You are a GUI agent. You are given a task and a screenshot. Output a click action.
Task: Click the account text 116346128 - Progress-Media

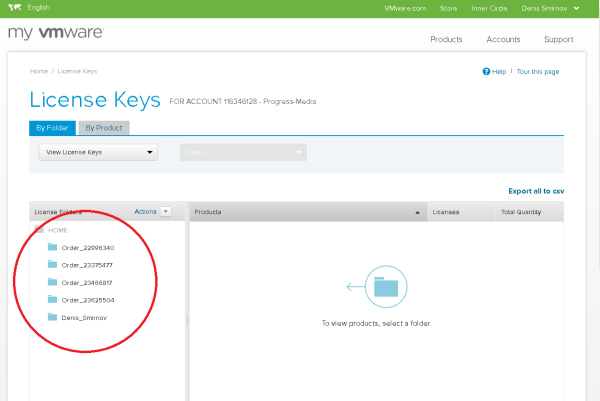[270, 101]
